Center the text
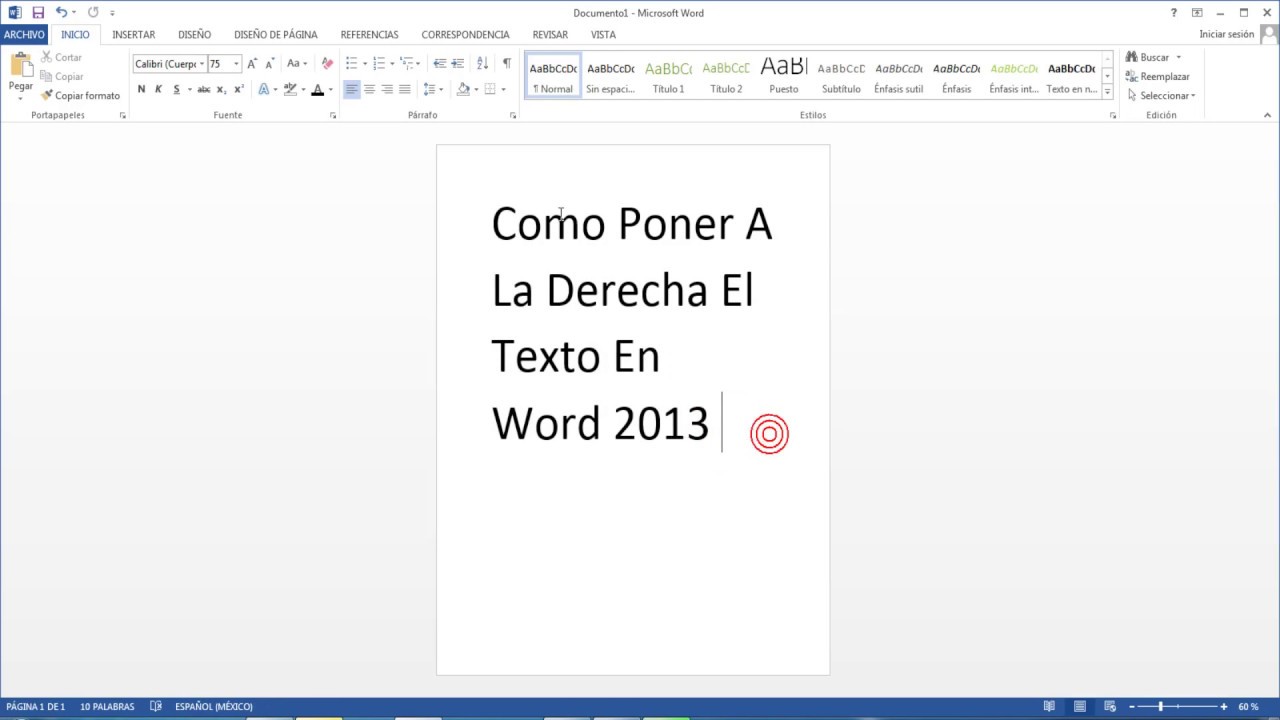The width and height of the screenshot is (1280, 720). point(369,89)
